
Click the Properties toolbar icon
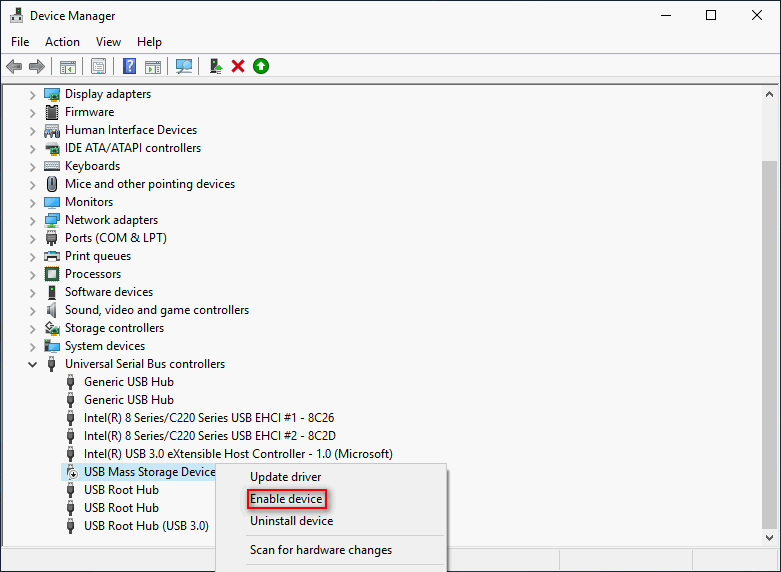(x=98, y=66)
